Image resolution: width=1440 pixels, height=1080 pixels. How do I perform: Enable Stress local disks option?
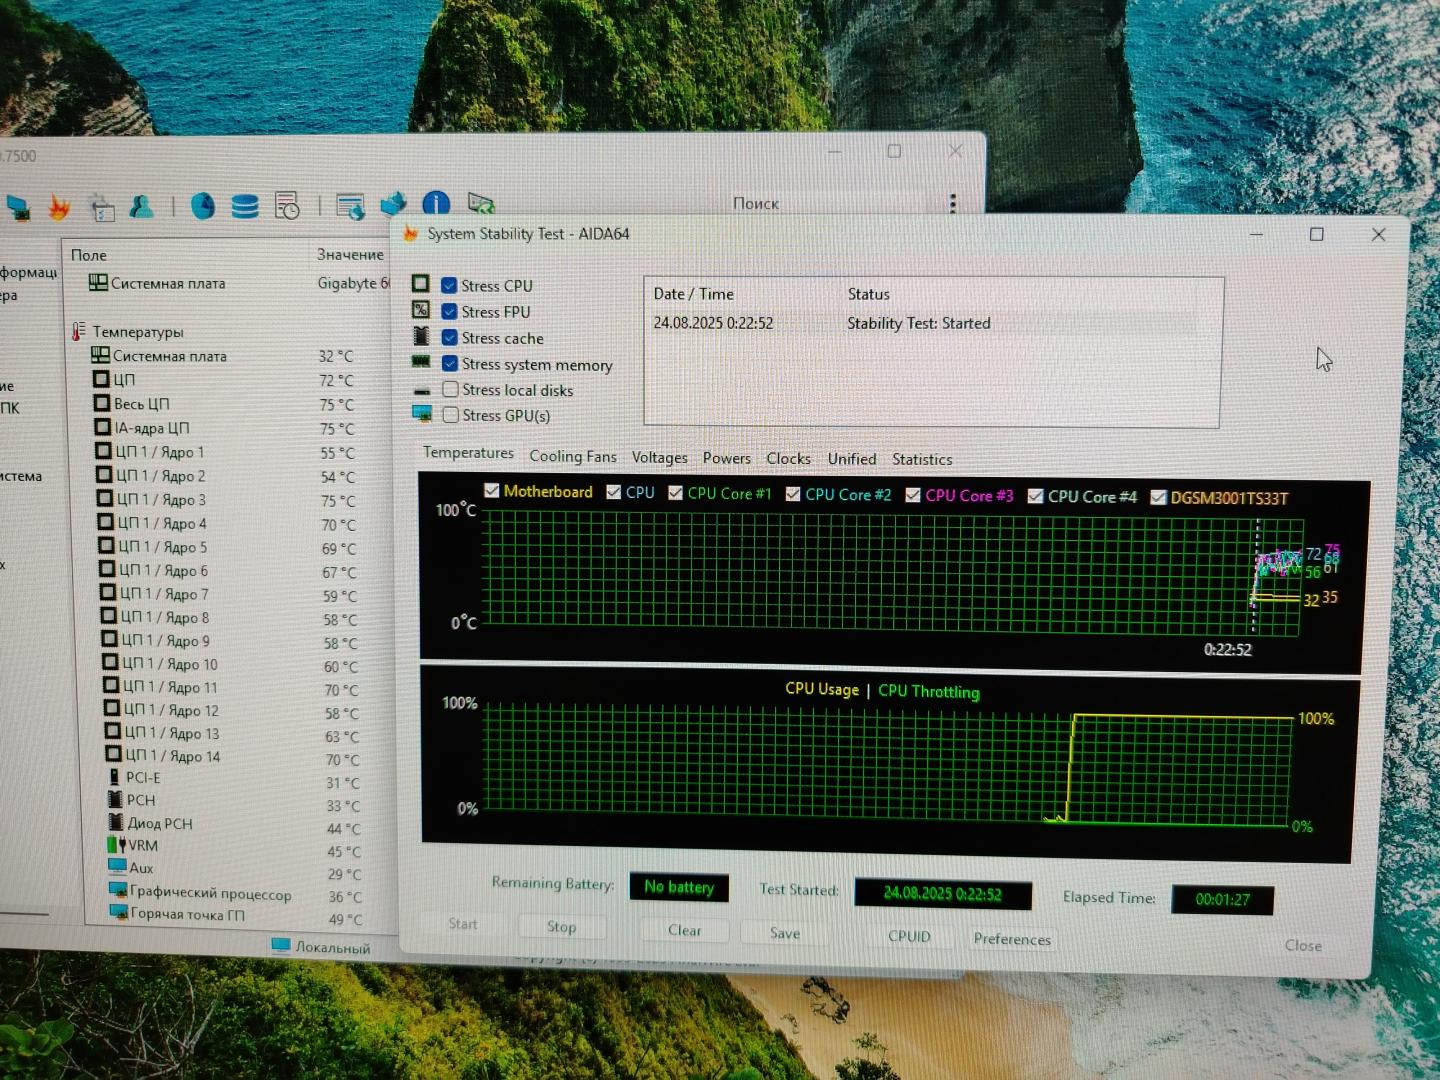click(451, 390)
